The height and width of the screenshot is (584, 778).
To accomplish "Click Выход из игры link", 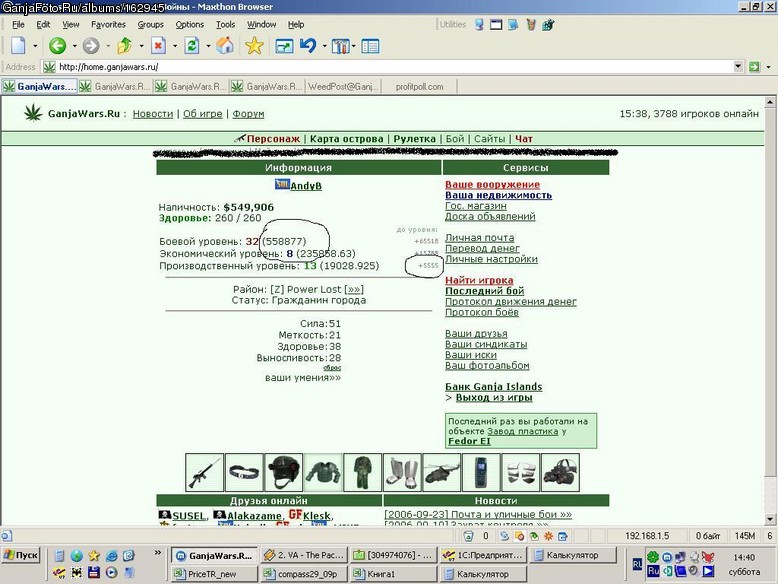I will click(494, 397).
